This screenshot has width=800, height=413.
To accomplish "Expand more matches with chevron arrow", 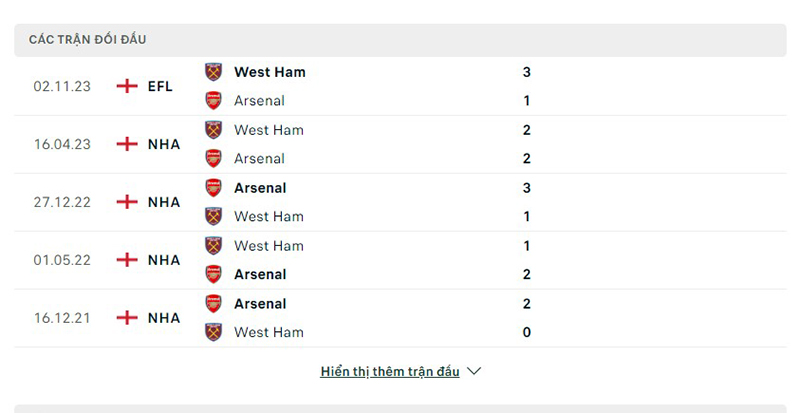I will 474,371.
